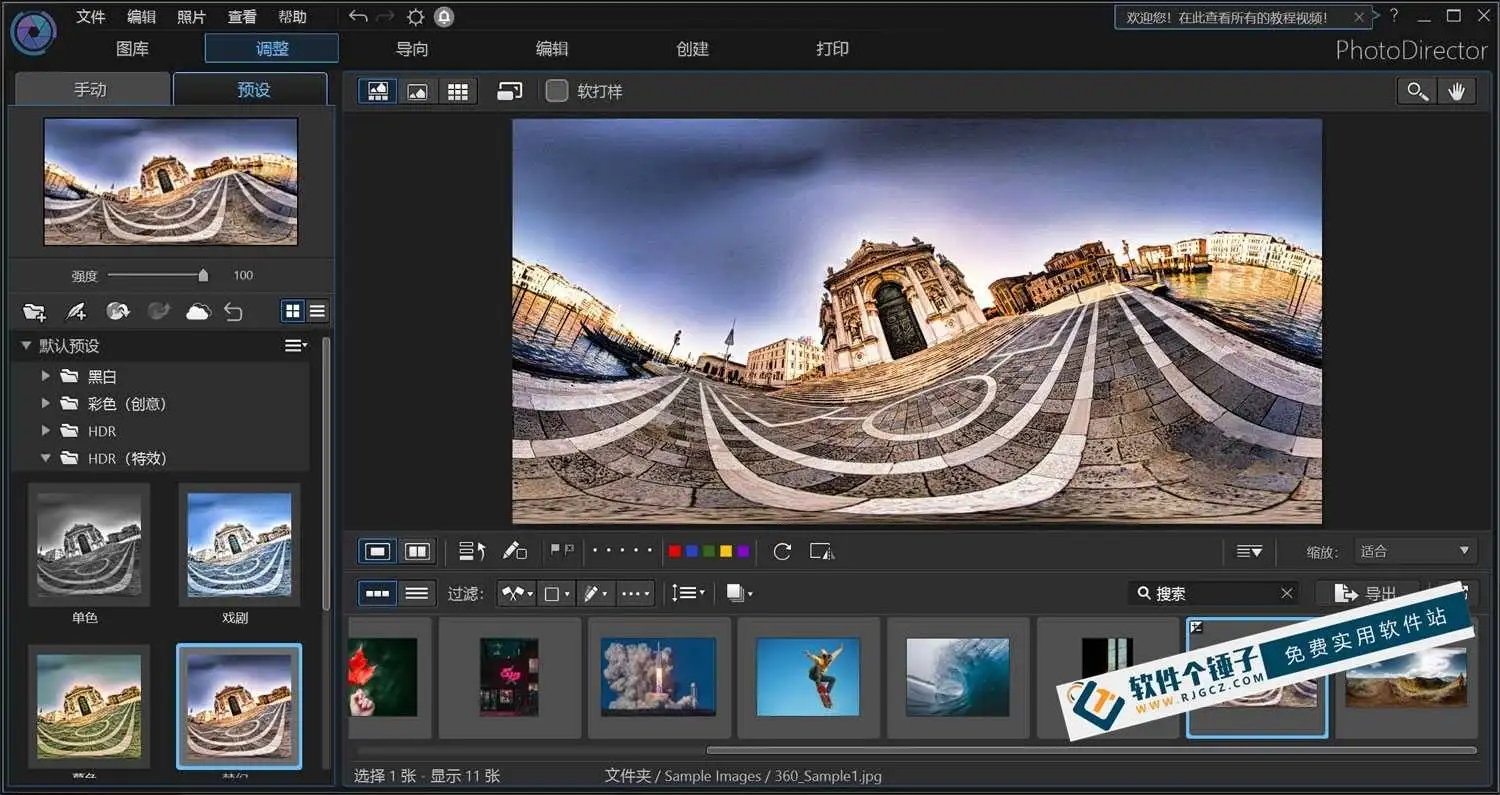Select the hand pan tool
This screenshot has width=1500, height=795.
click(1457, 91)
